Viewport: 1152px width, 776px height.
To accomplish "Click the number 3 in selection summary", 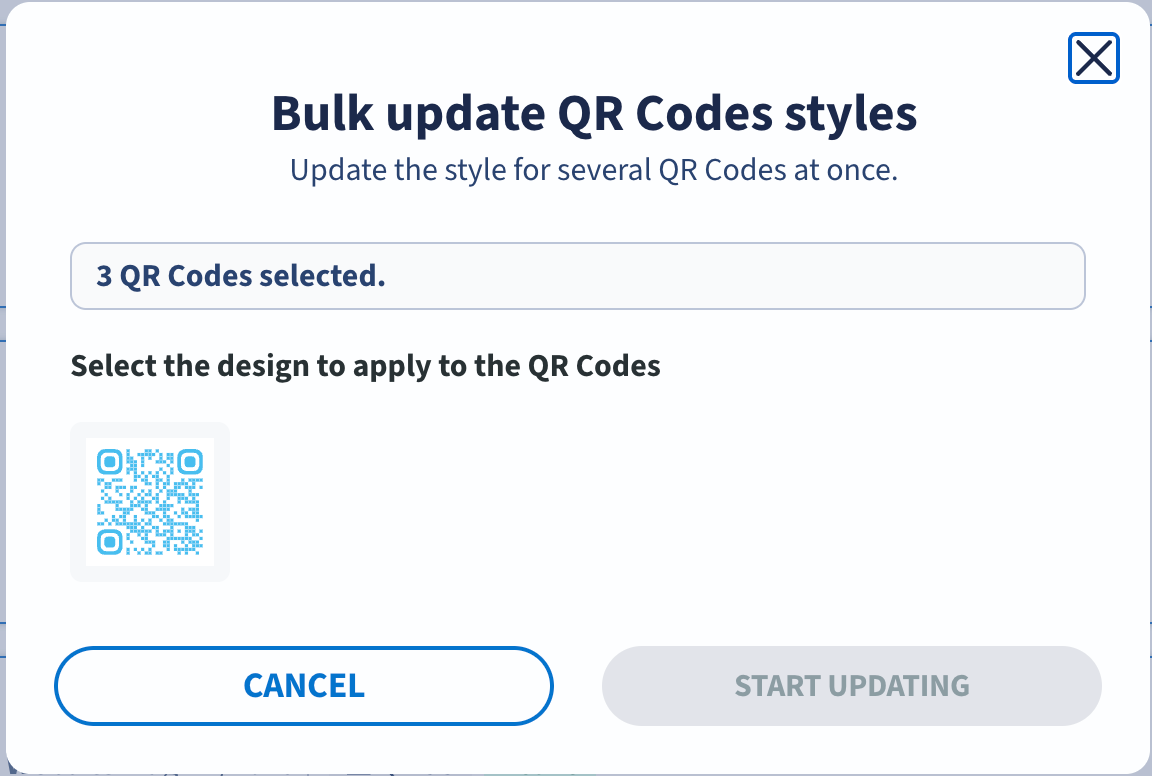I will (104, 276).
